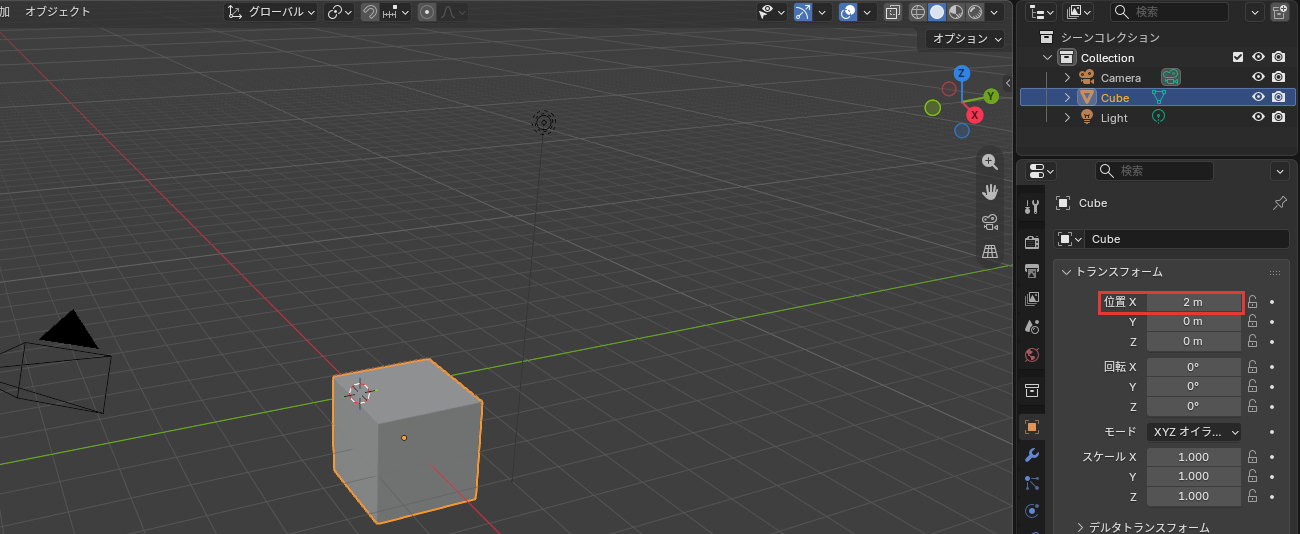Click the Light data icon in outliner

(x=1159, y=117)
